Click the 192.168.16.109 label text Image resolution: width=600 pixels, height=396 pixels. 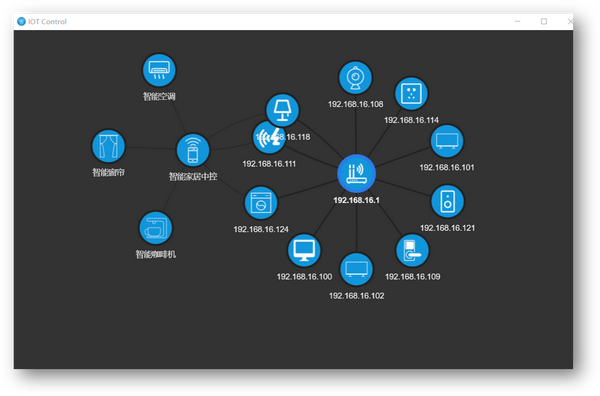click(x=412, y=277)
